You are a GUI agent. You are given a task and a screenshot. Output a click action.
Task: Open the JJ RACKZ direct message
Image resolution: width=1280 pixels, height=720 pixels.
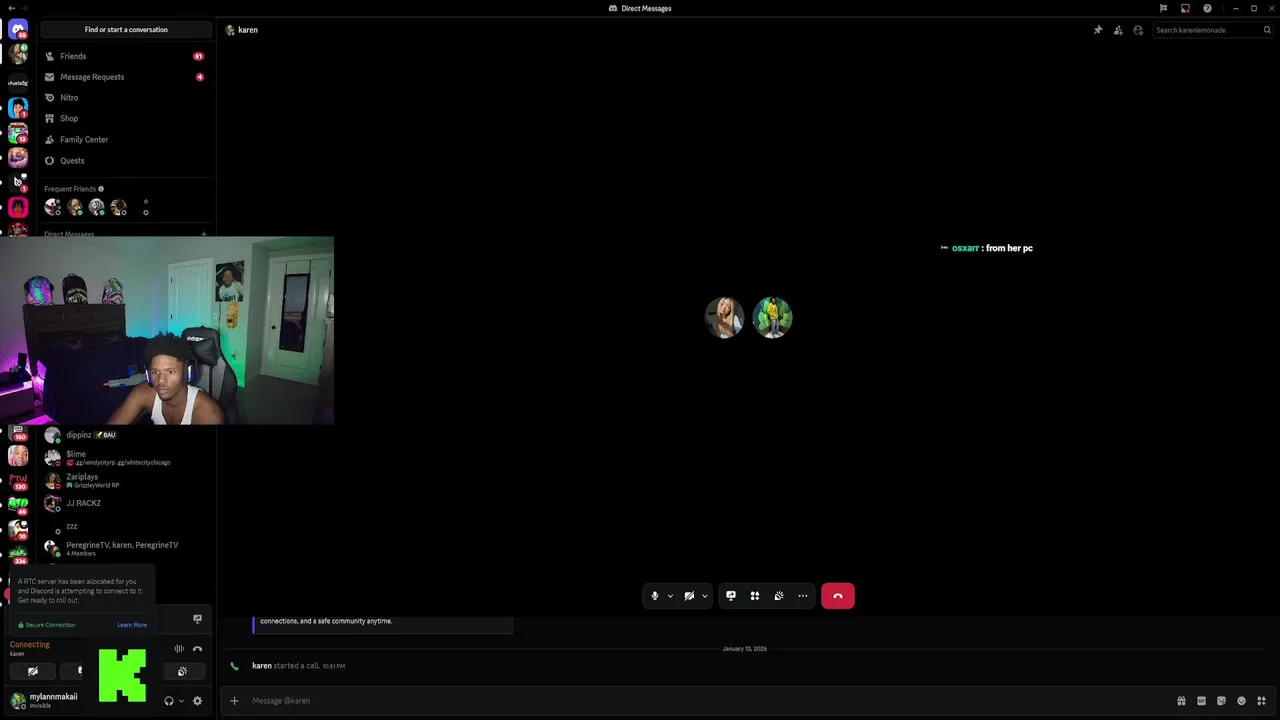point(126,503)
